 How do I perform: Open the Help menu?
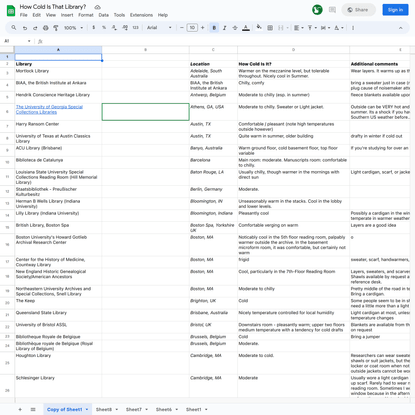point(163,15)
